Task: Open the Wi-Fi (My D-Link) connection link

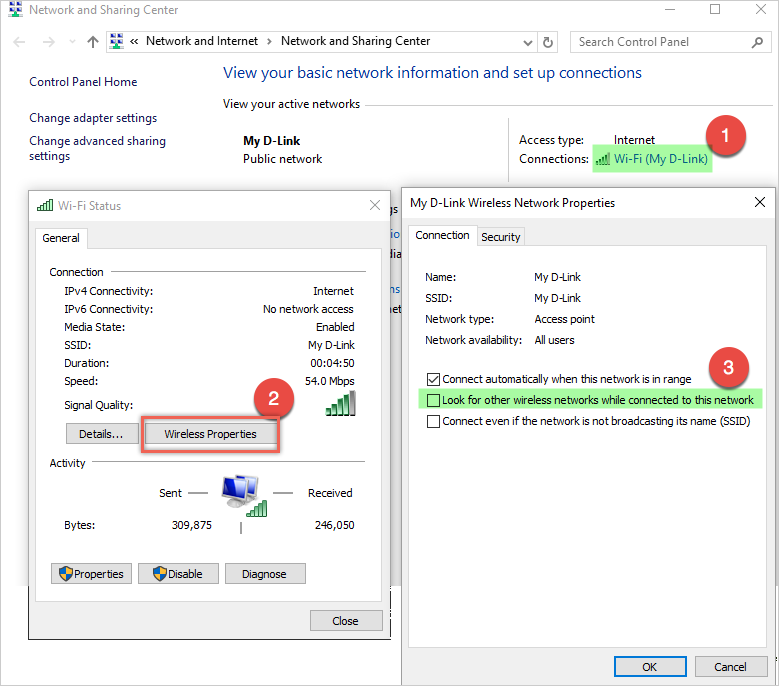Action: (661, 159)
